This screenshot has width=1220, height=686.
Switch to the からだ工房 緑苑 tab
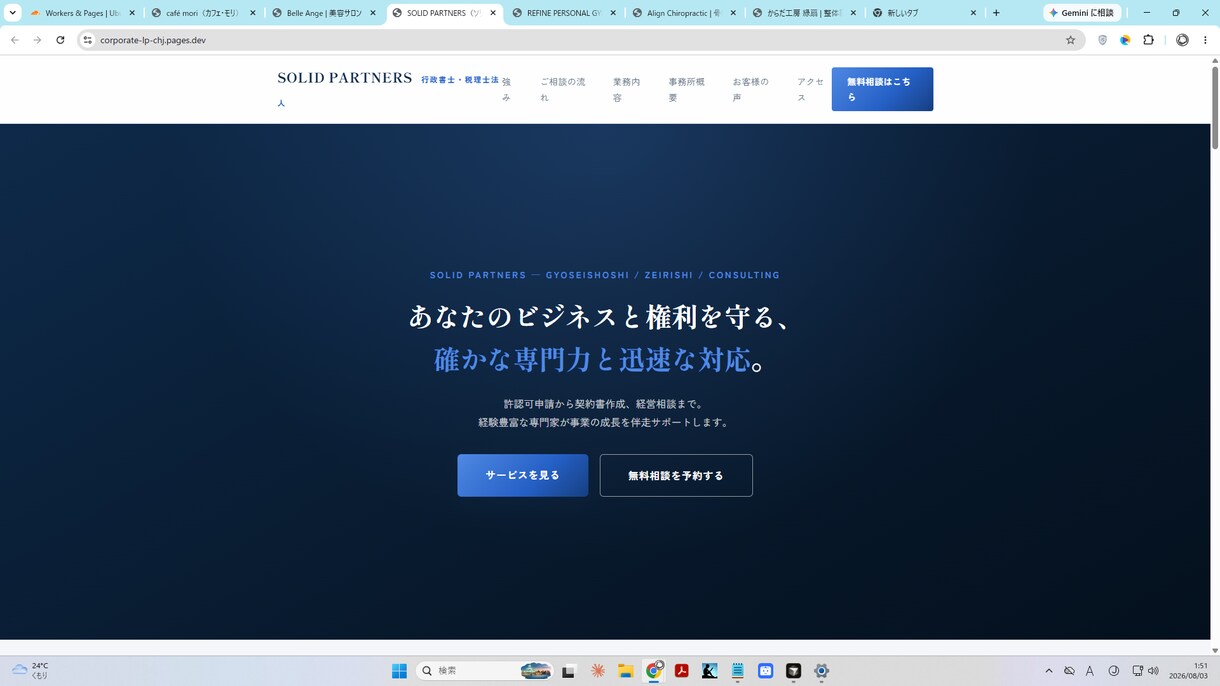[803, 13]
